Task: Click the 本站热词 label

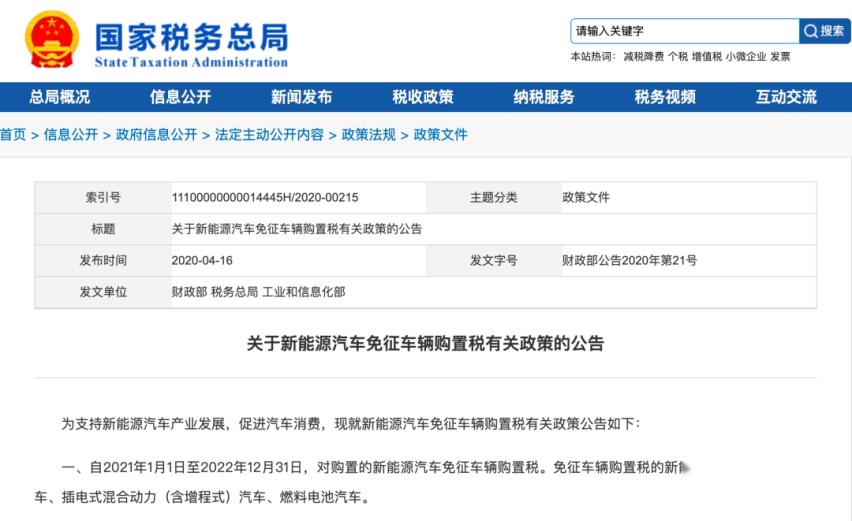Action: [593, 57]
